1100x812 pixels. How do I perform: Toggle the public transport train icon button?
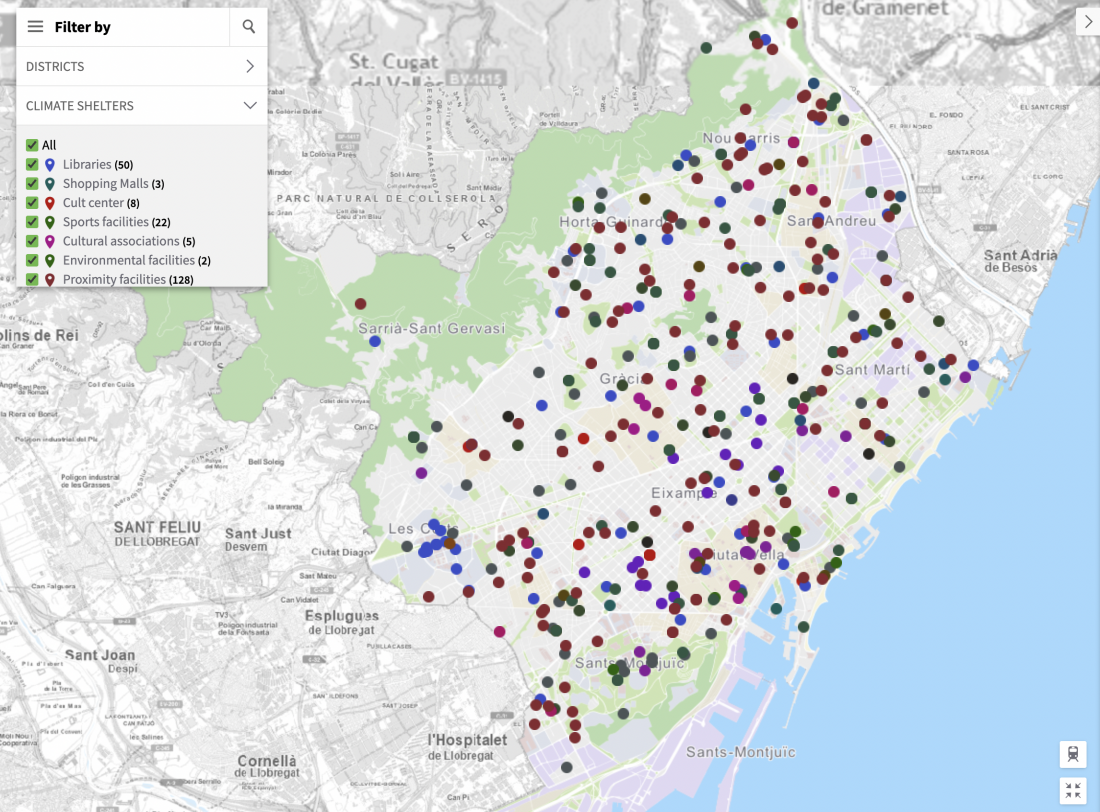[x=1073, y=754]
